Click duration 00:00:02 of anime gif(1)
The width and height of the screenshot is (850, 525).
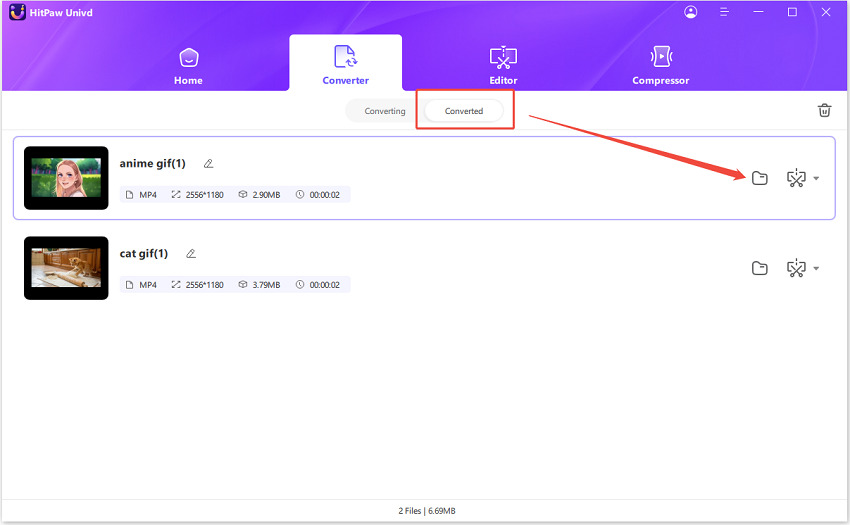(324, 195)
